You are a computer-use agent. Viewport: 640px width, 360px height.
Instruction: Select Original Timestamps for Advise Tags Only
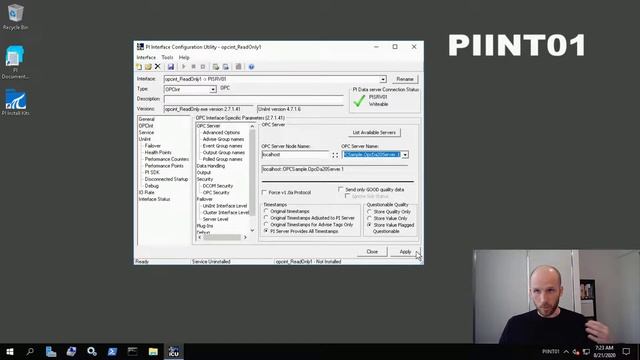click(266, 224)
